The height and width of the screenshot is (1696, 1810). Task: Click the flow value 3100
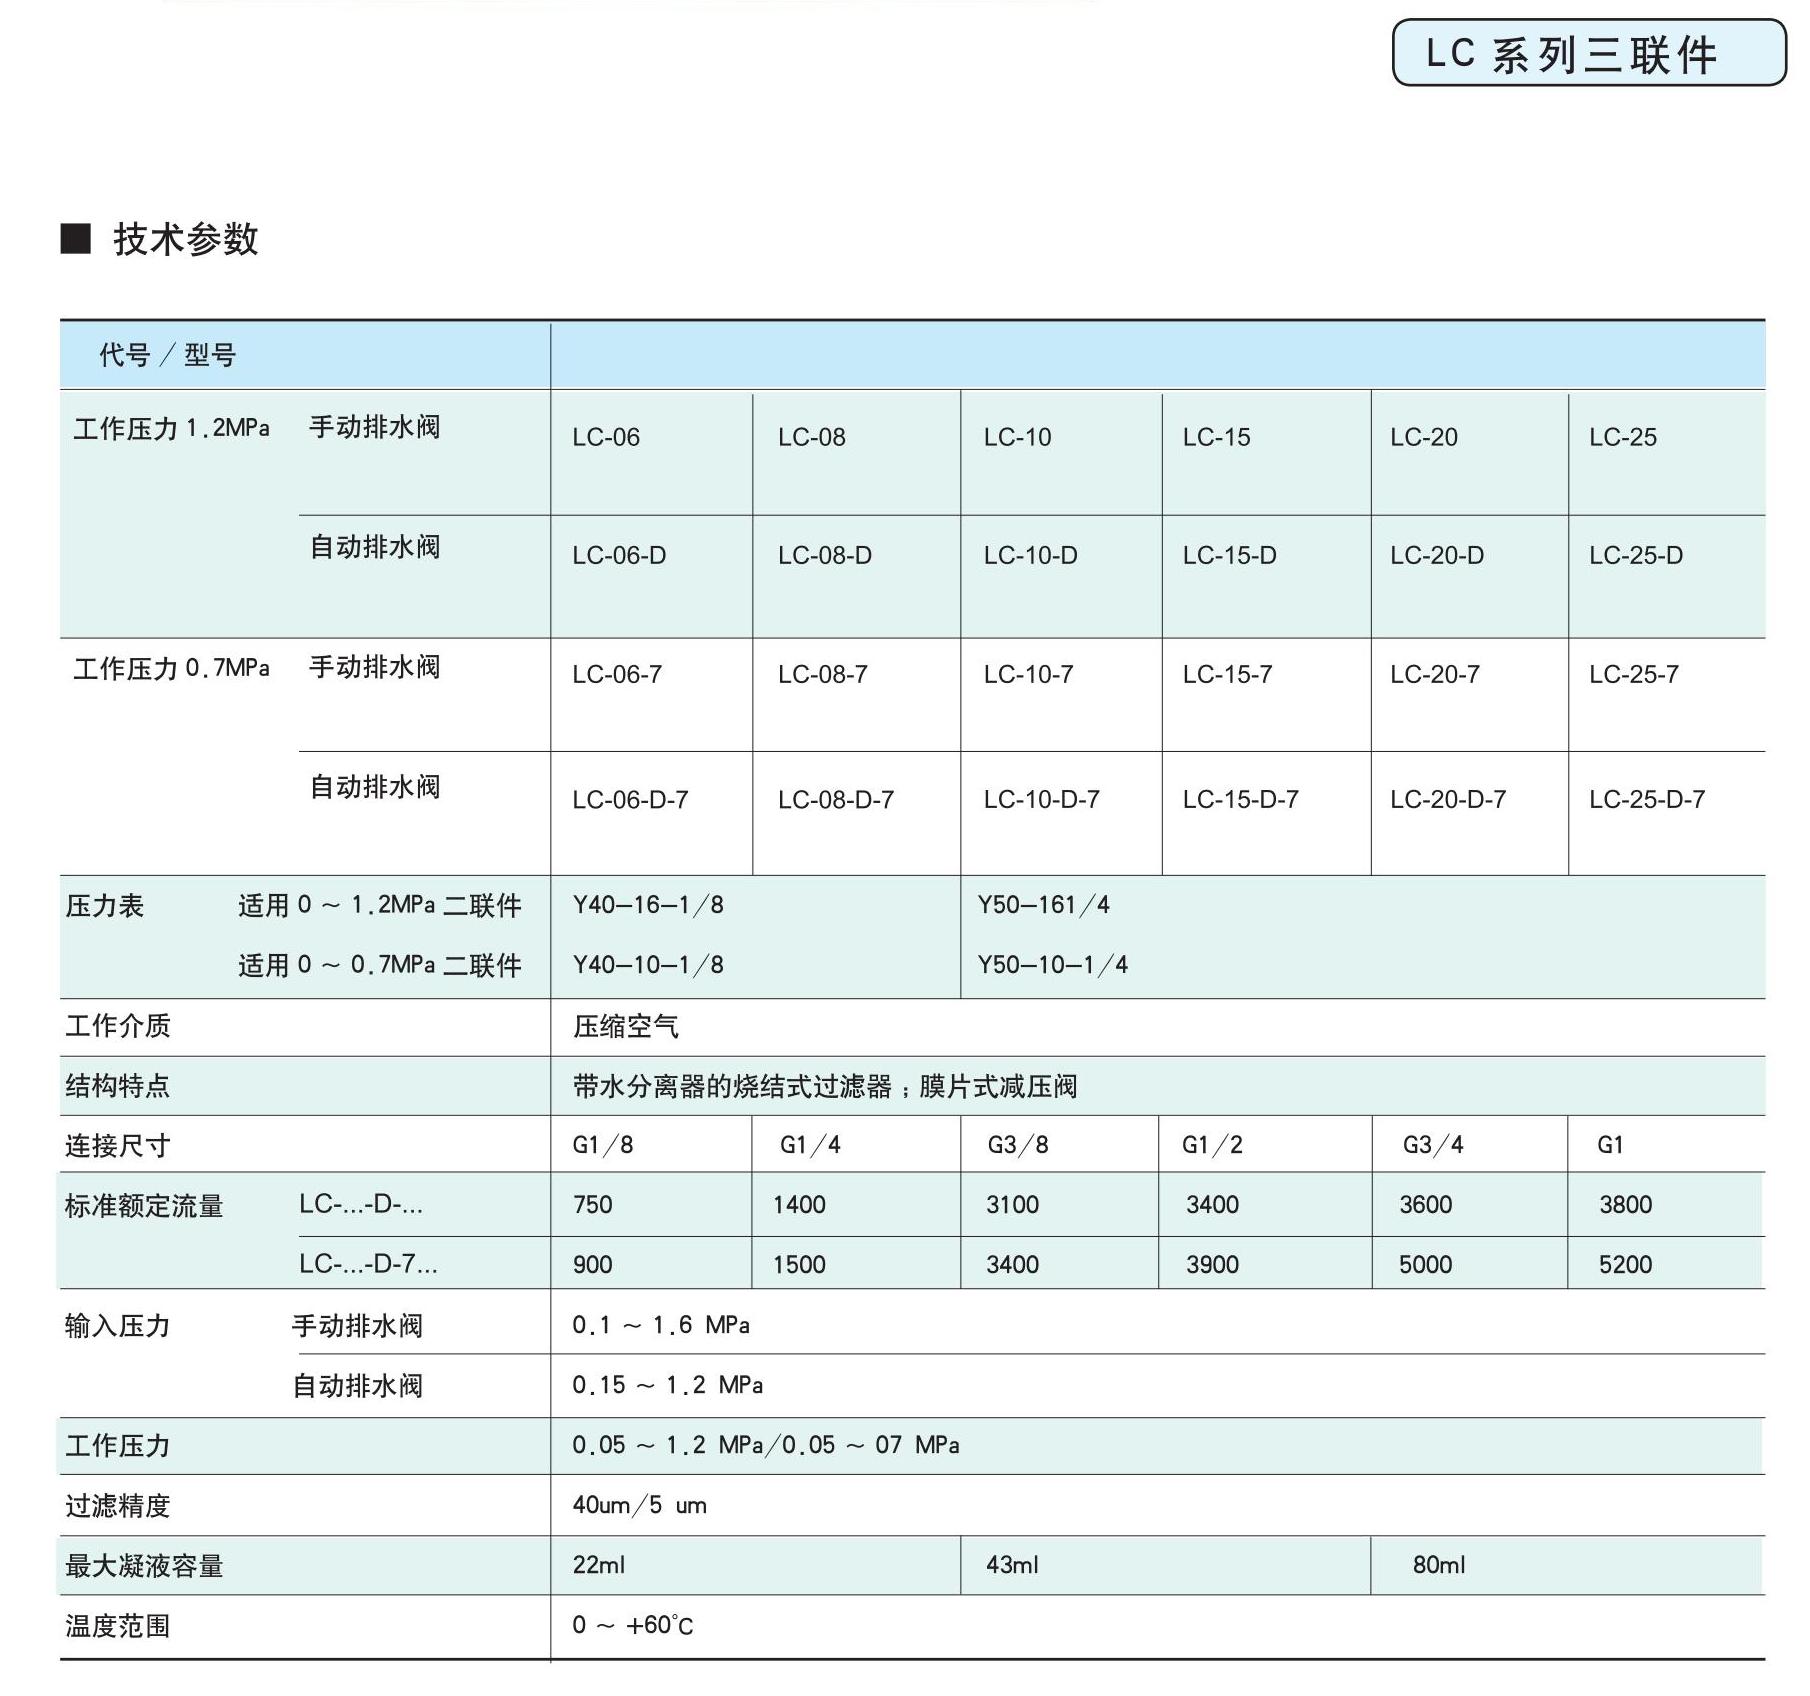[x=1012, y=1205]
